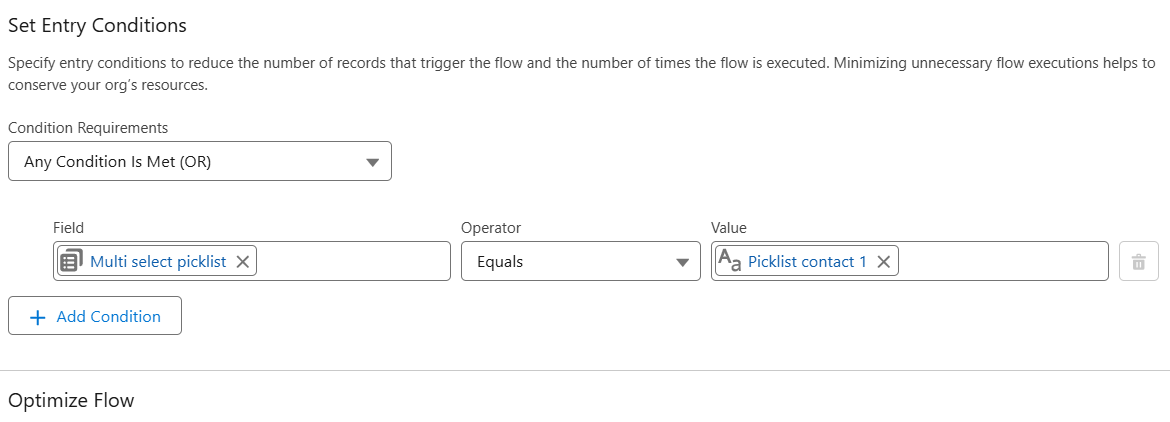Click empty area of Field input

pyautogui.click(x=350, y=262)
